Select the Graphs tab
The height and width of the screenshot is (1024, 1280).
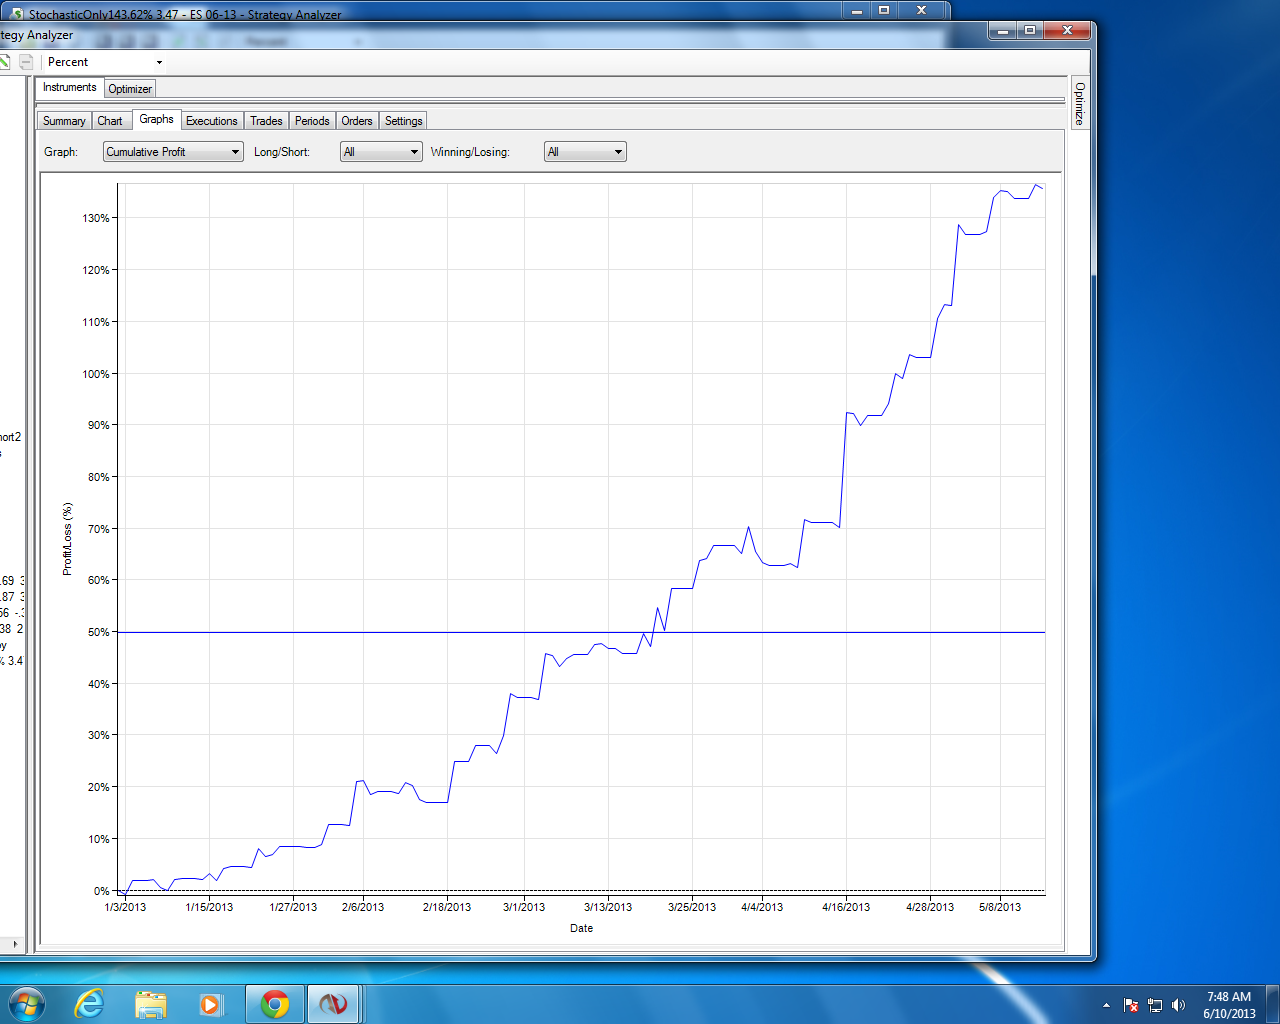(156, 119)
